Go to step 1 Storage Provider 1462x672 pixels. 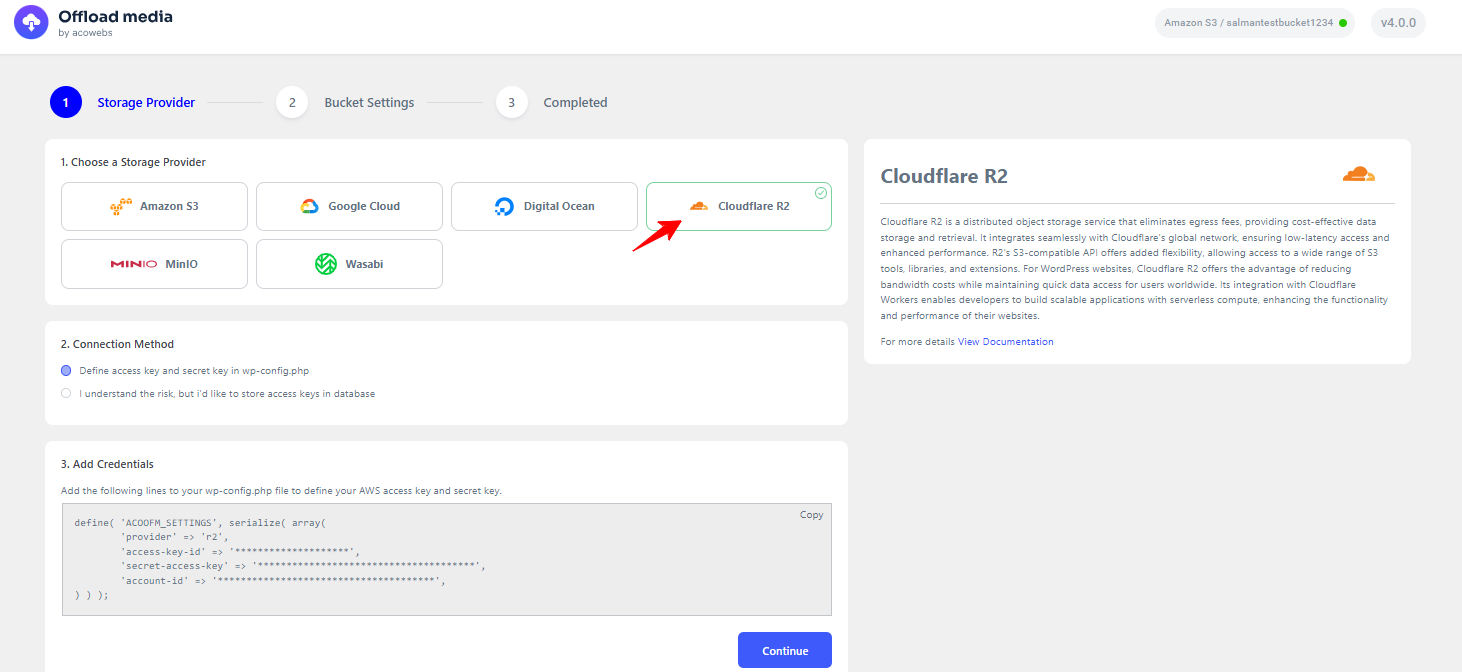coord(66,102)
